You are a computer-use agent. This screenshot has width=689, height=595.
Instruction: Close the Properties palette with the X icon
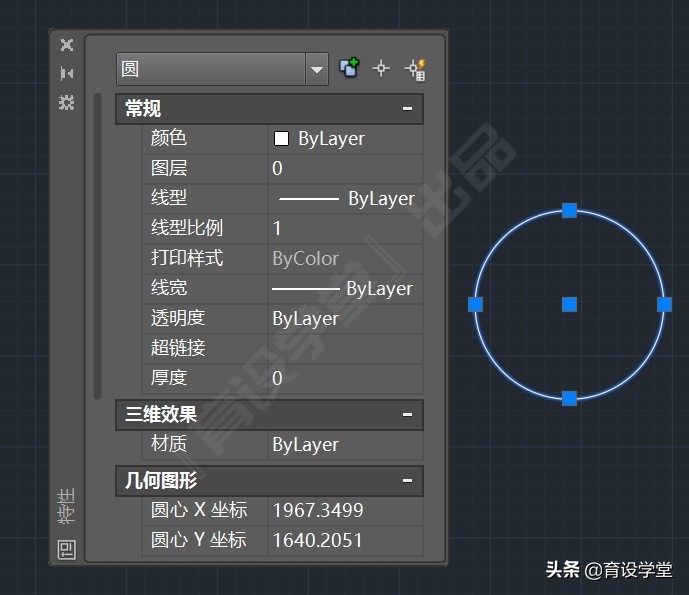pyautogui.click(x=67, y=45)
